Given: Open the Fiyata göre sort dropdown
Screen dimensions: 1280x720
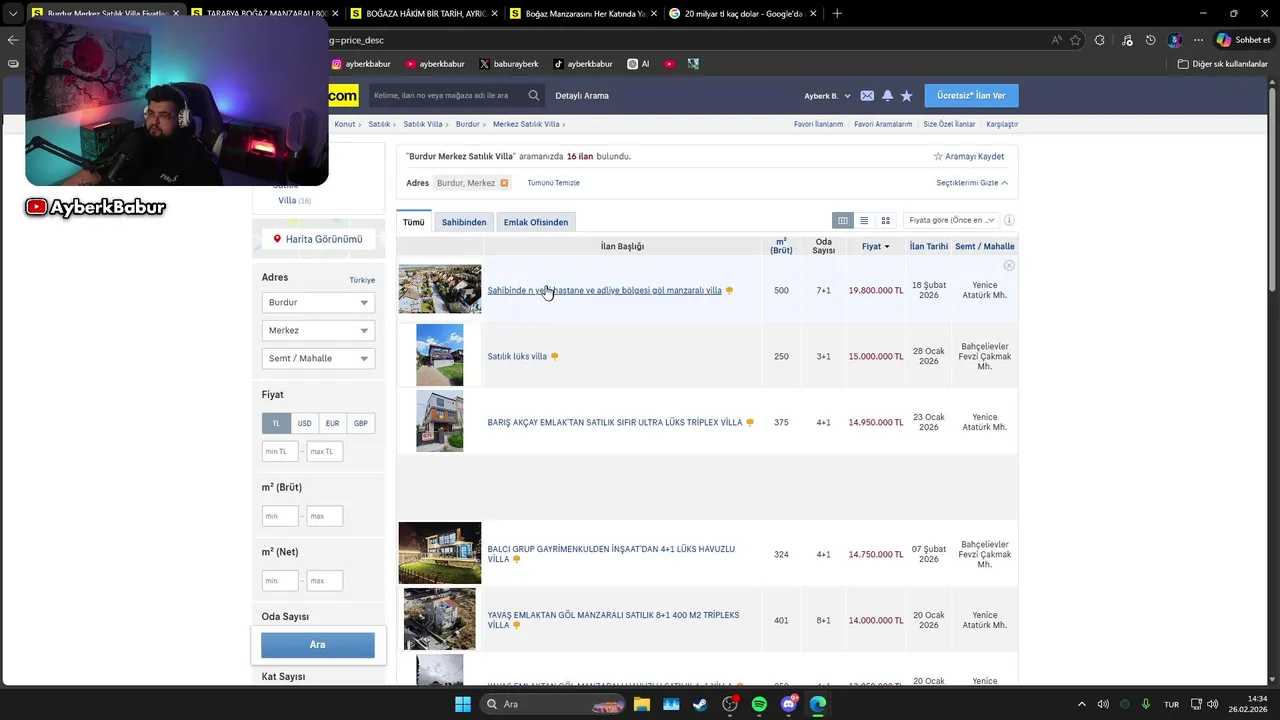Looking at the screenshot, I should tap(951, 220).
